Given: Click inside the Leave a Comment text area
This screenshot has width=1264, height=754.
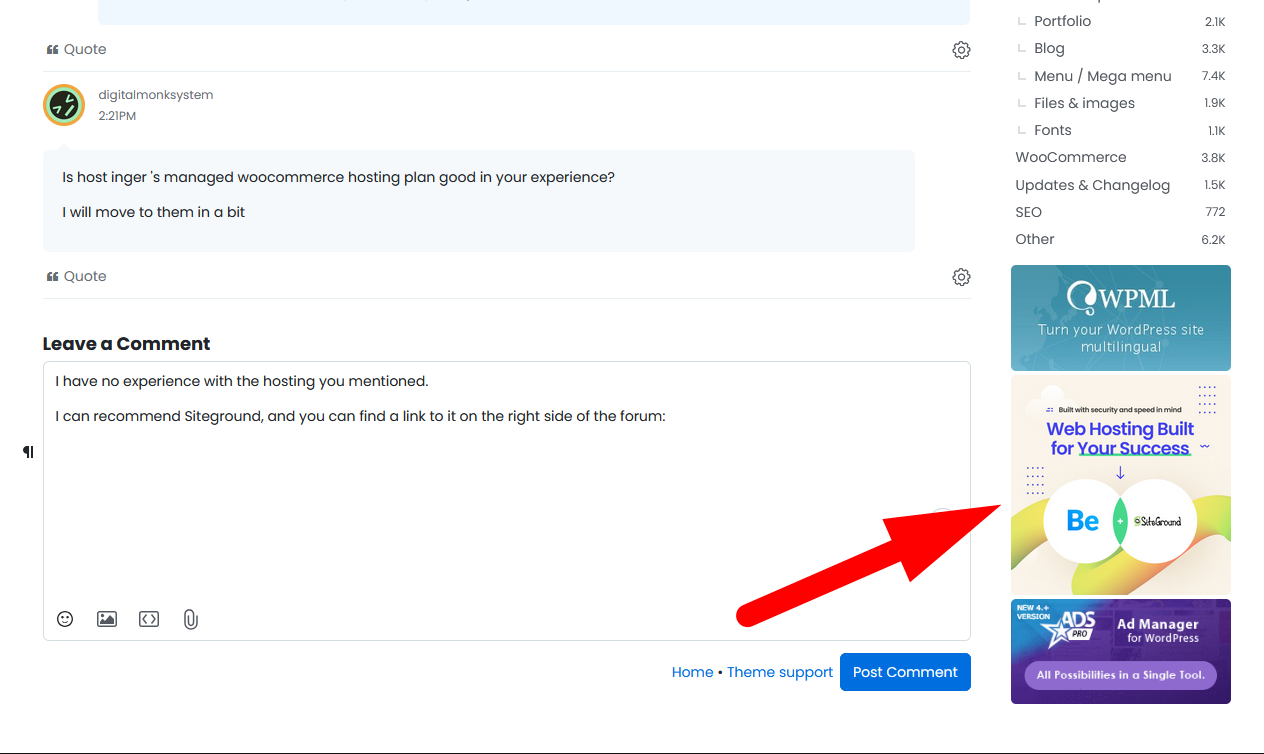Looking at the screenshot, I should tap(500, 500).
